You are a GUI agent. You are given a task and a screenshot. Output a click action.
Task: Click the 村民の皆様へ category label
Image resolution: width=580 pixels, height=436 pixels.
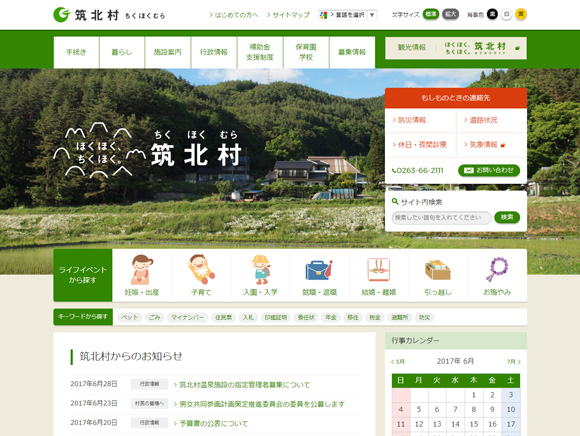(x=149, y=403)
